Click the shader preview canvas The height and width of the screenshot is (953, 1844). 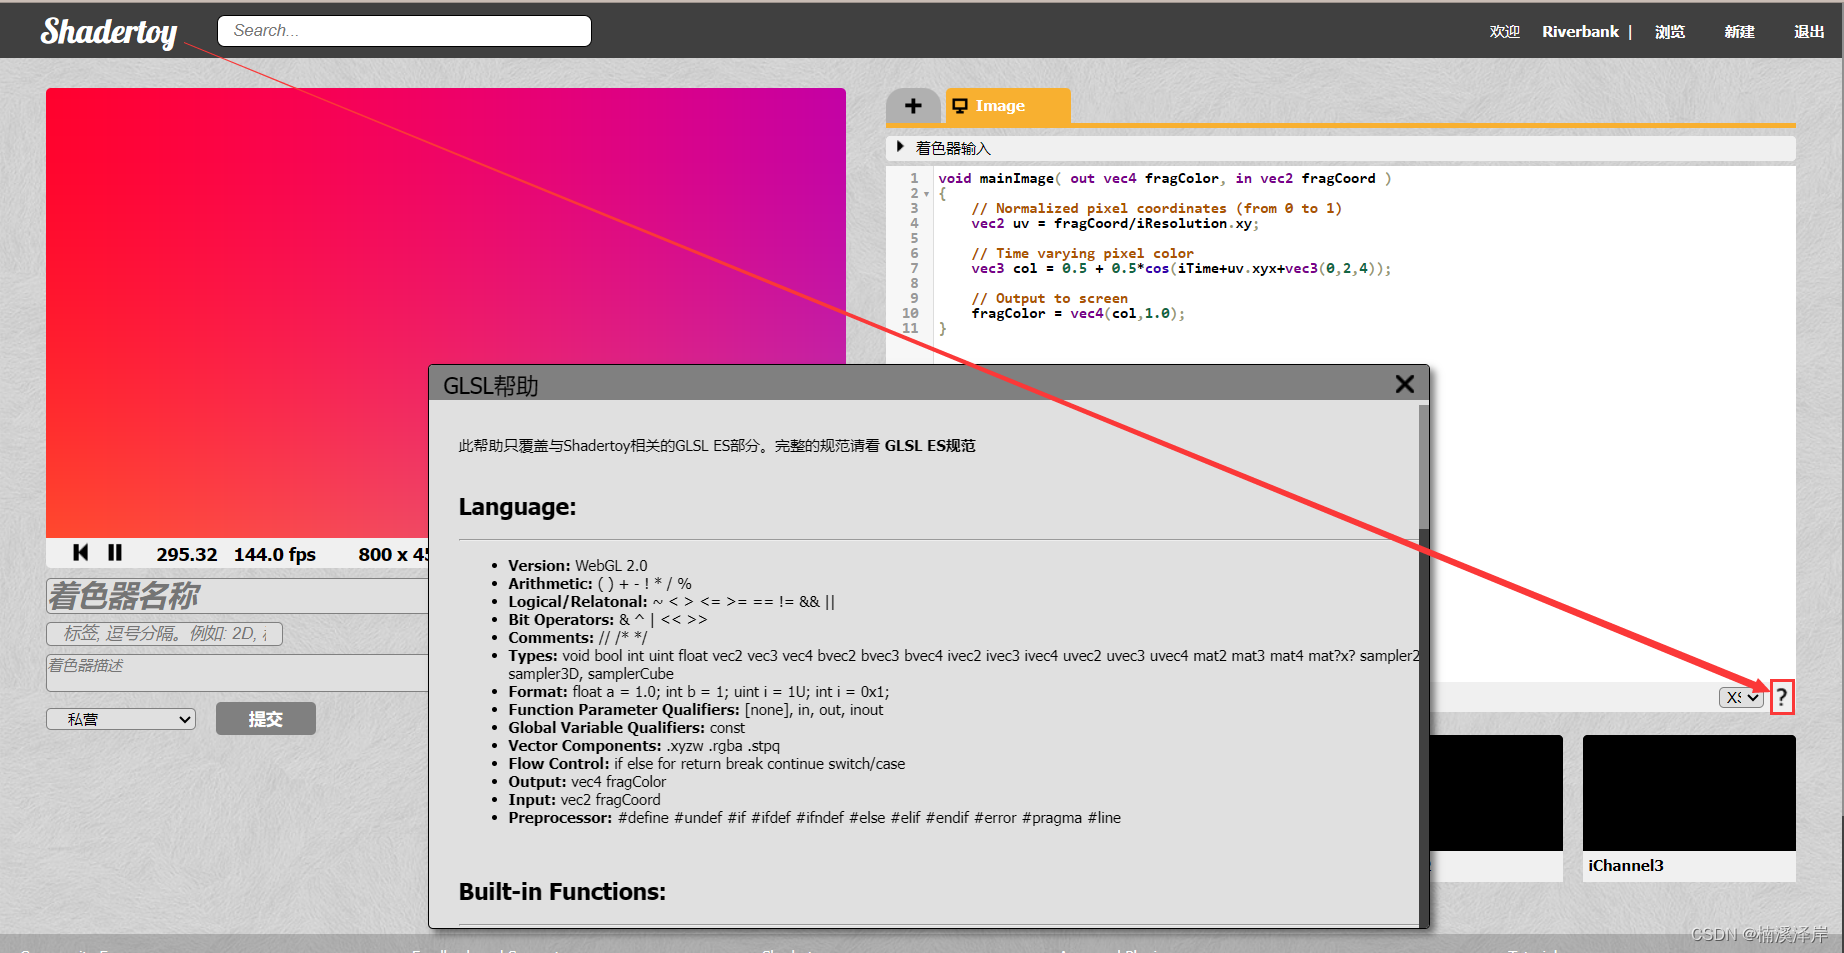(446, 312)
